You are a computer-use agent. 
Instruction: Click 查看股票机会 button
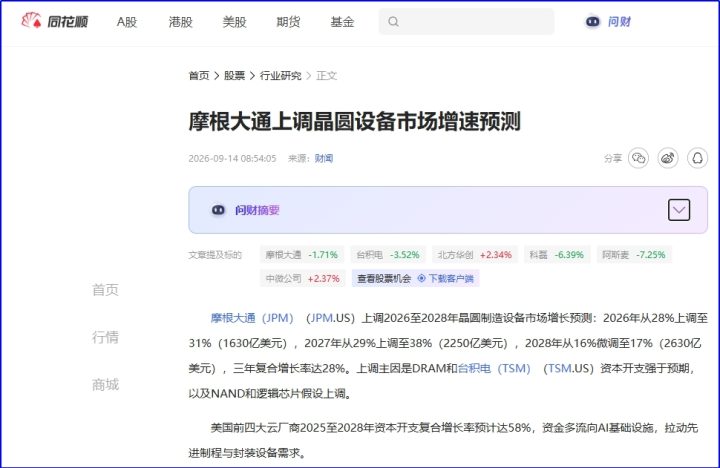coord(384,278)
